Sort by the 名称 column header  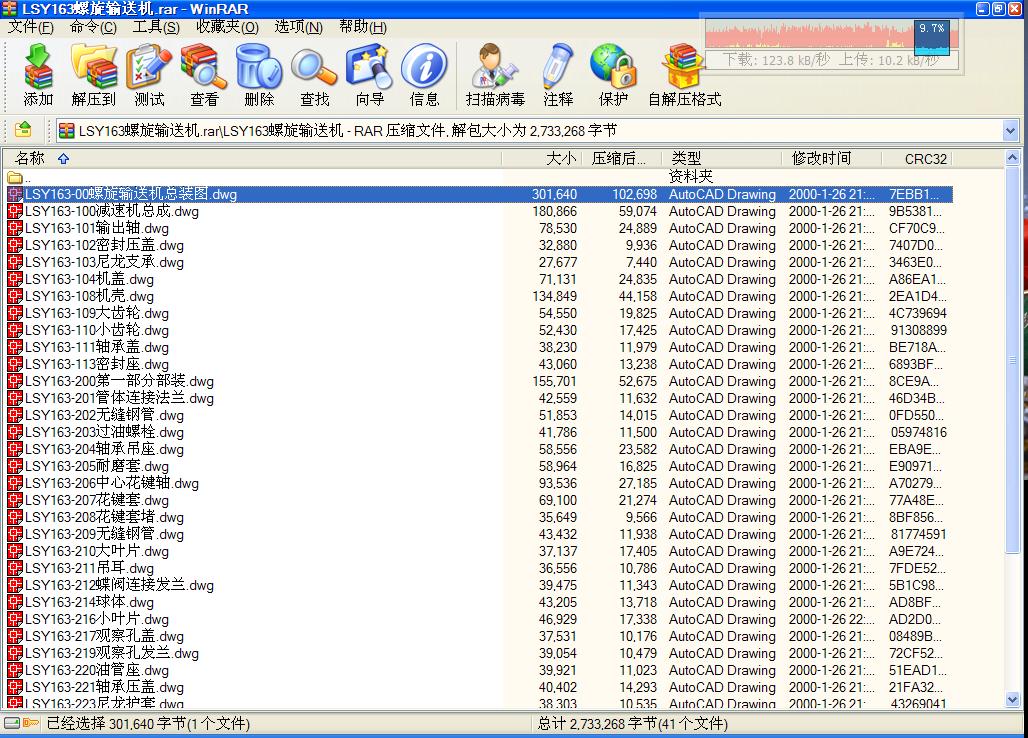click(x=252, y=158)
